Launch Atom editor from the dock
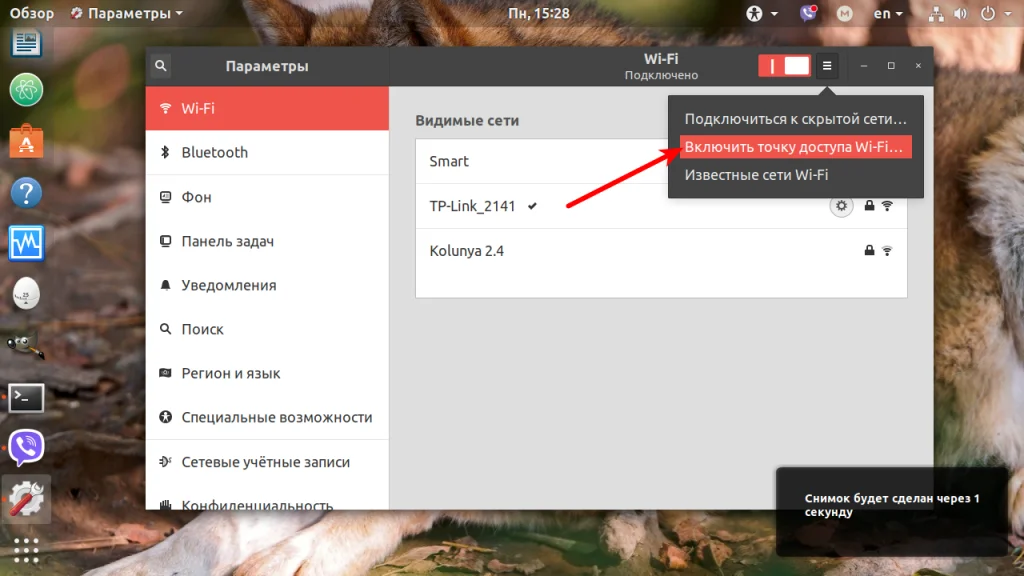 click(x=26, y=89)
